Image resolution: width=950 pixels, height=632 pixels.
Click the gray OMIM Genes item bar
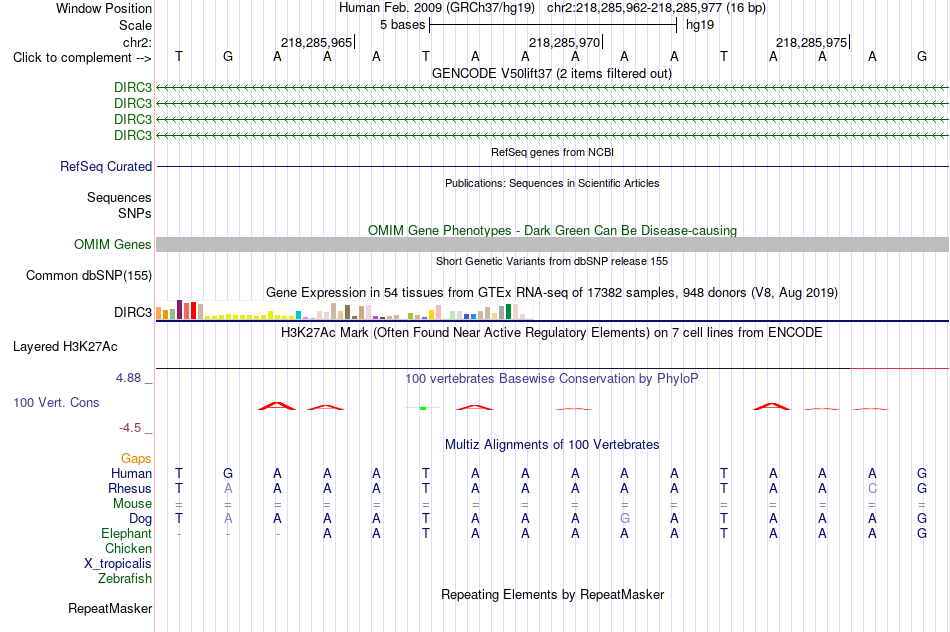click(552, 244)
